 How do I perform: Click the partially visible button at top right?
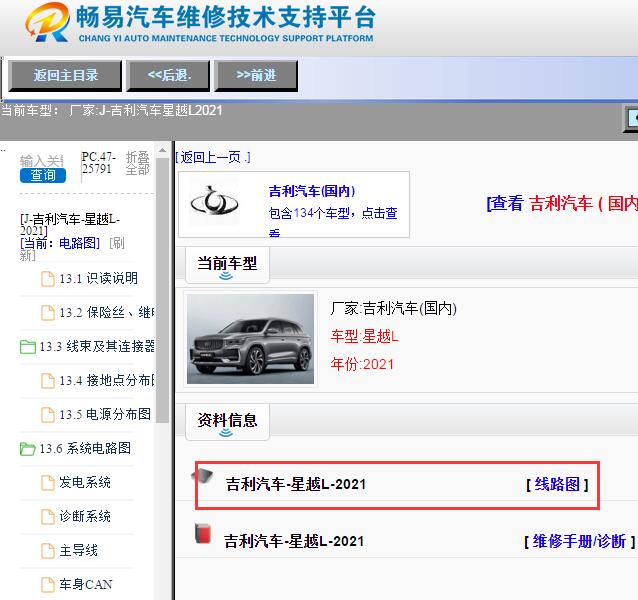631,118
